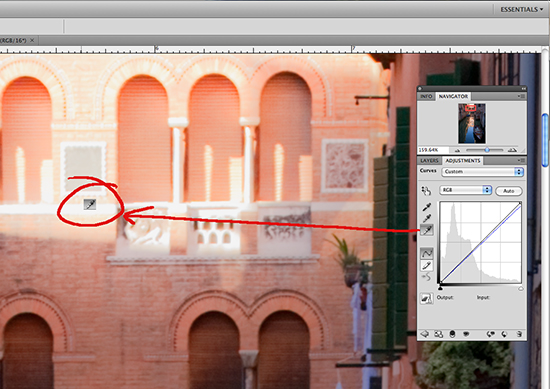The height and width of the screenshot is (389, 550).
Task: Click the Output label under curve
Action: click(445, 297)
